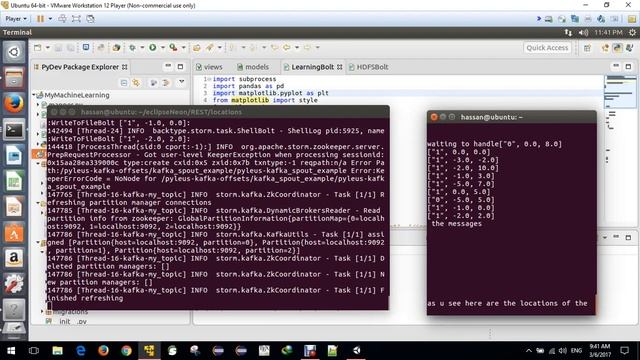Click the Save icon in Eclipse toolbar

click(59, 48)
